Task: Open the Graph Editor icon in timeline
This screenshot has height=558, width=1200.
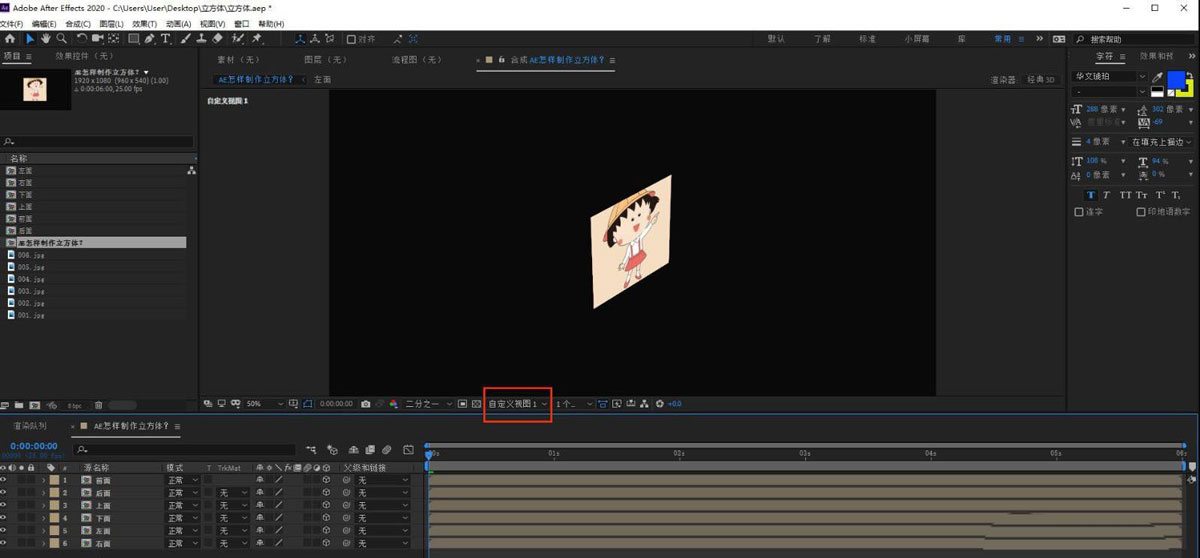Action: click(x=408, y=450)
